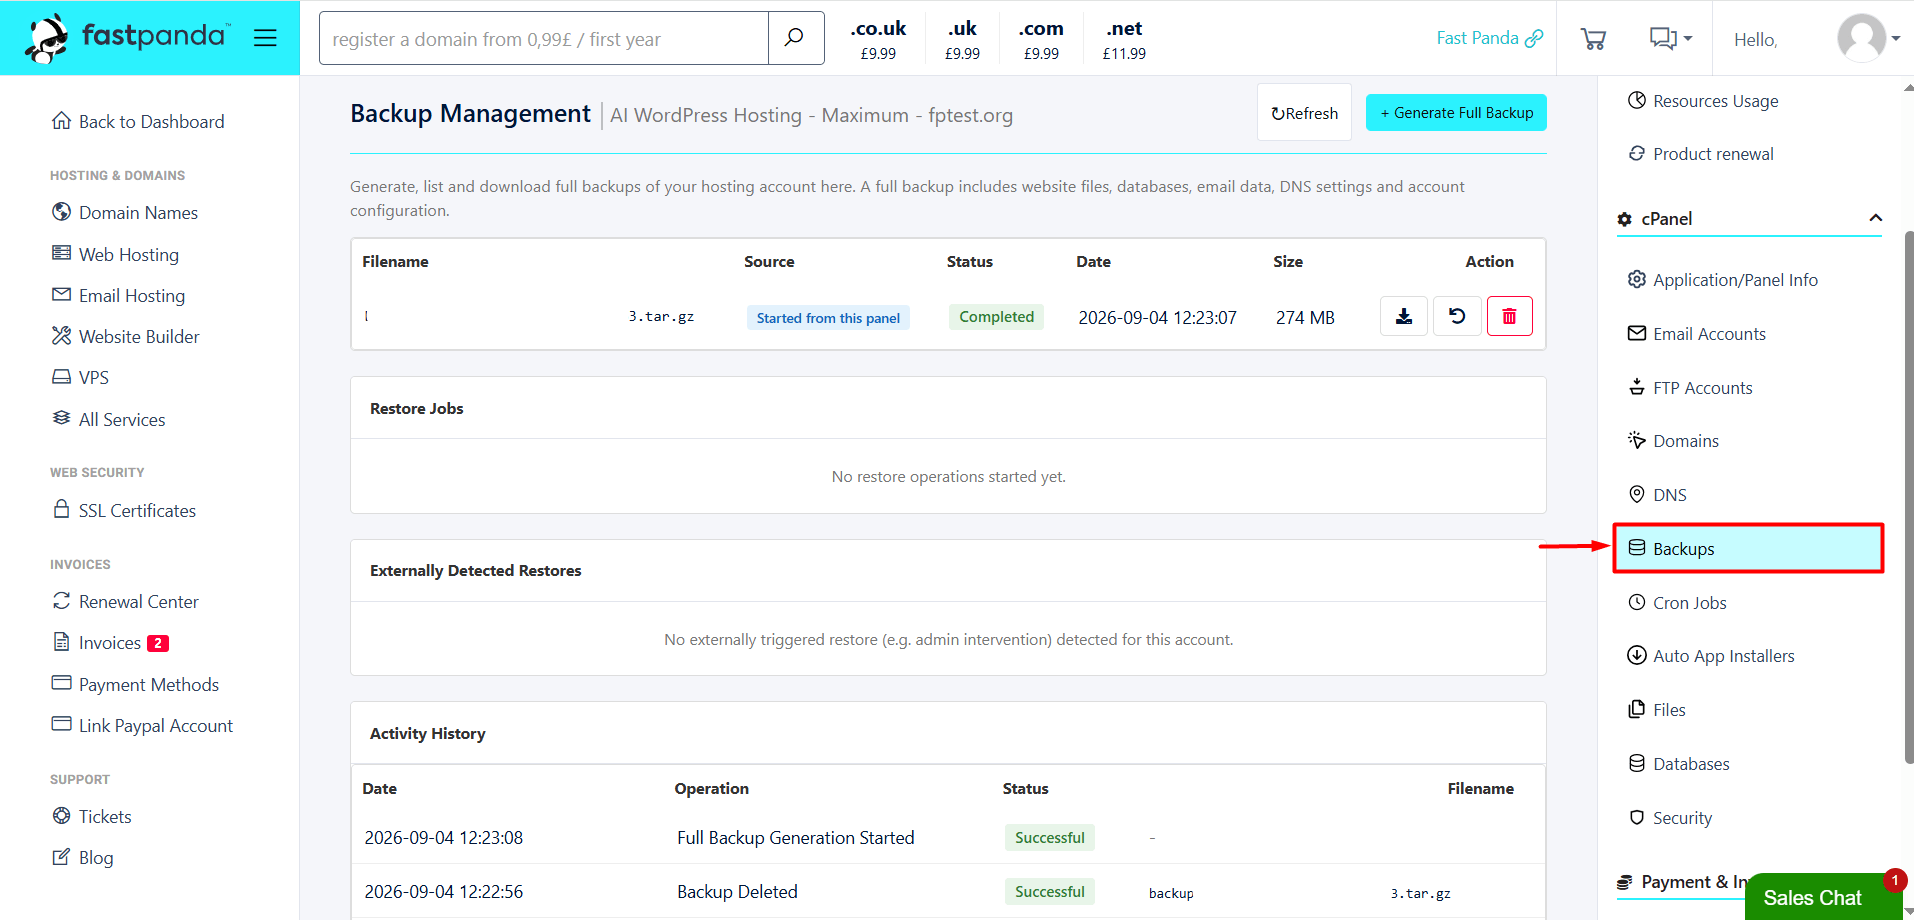The height and width of the screenshot is (920, 1914).
Task: Open Tickets under Support
Action: tap(91, 816)
